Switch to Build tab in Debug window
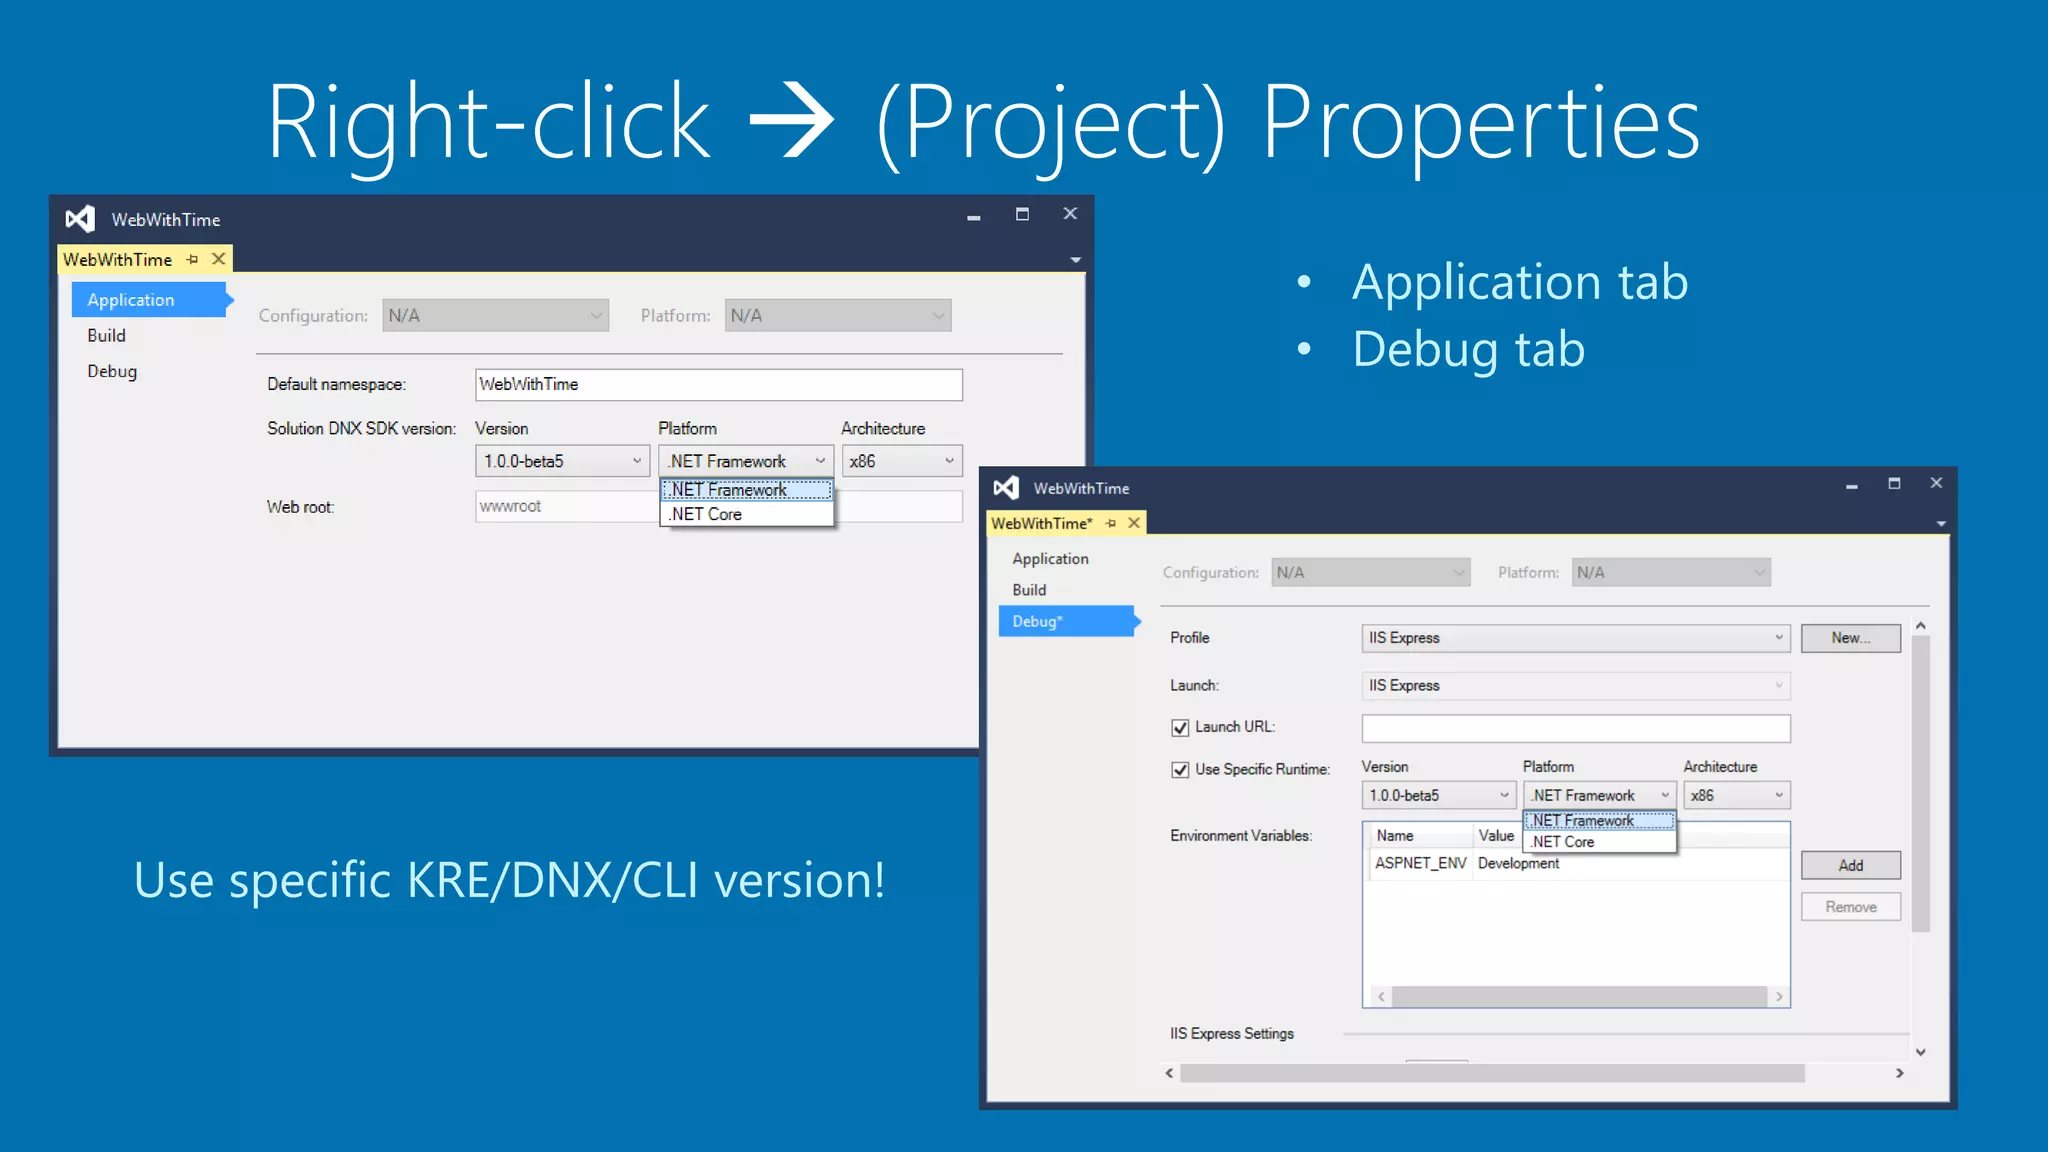2048x1152 pixels. pyautogui.click(x=1029, y=590)
